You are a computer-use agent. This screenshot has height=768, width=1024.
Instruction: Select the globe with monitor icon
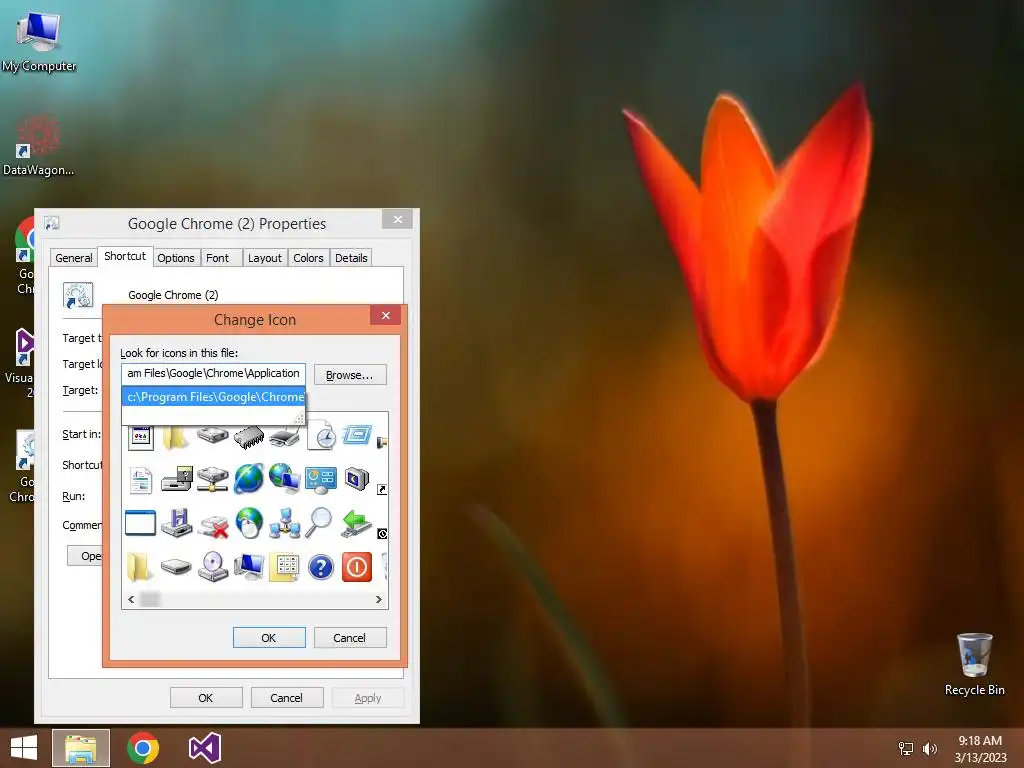tap(285, 479)
